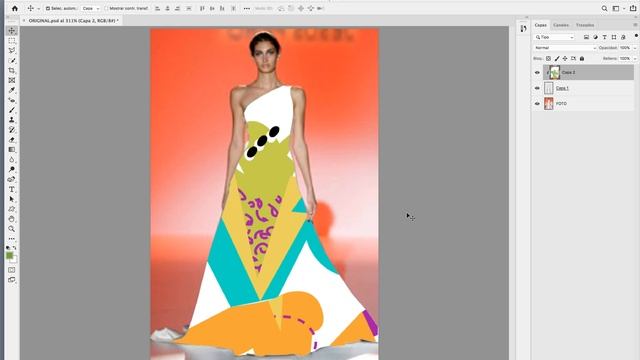Toggle the Selec. autom. checkbox
The height and width of the screenshot is (360, 640).
tap(48, 8)
